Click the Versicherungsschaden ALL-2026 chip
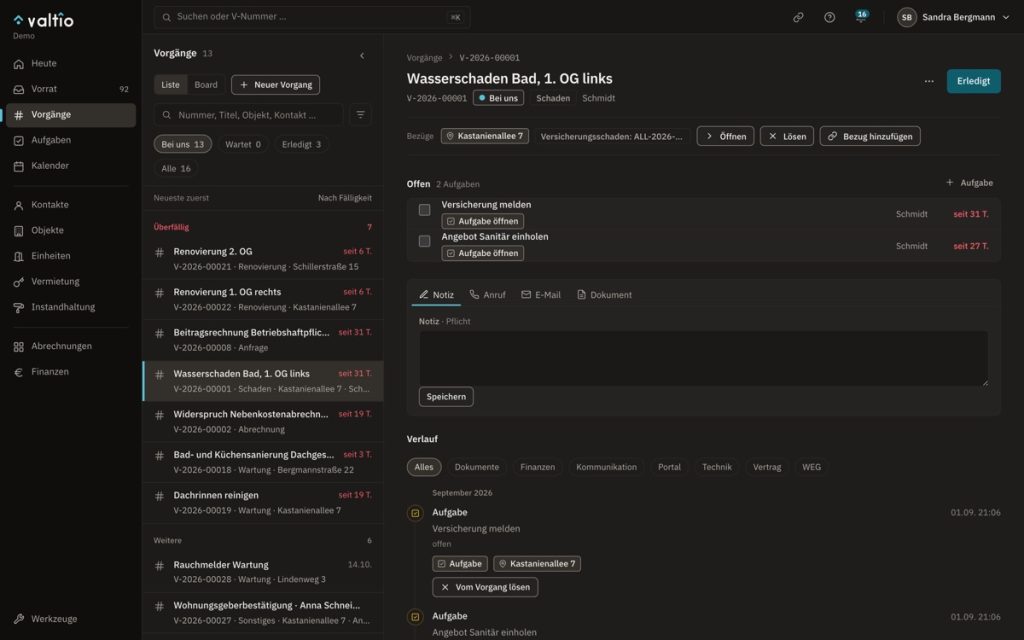1024x640 pixels. point(611,136)
